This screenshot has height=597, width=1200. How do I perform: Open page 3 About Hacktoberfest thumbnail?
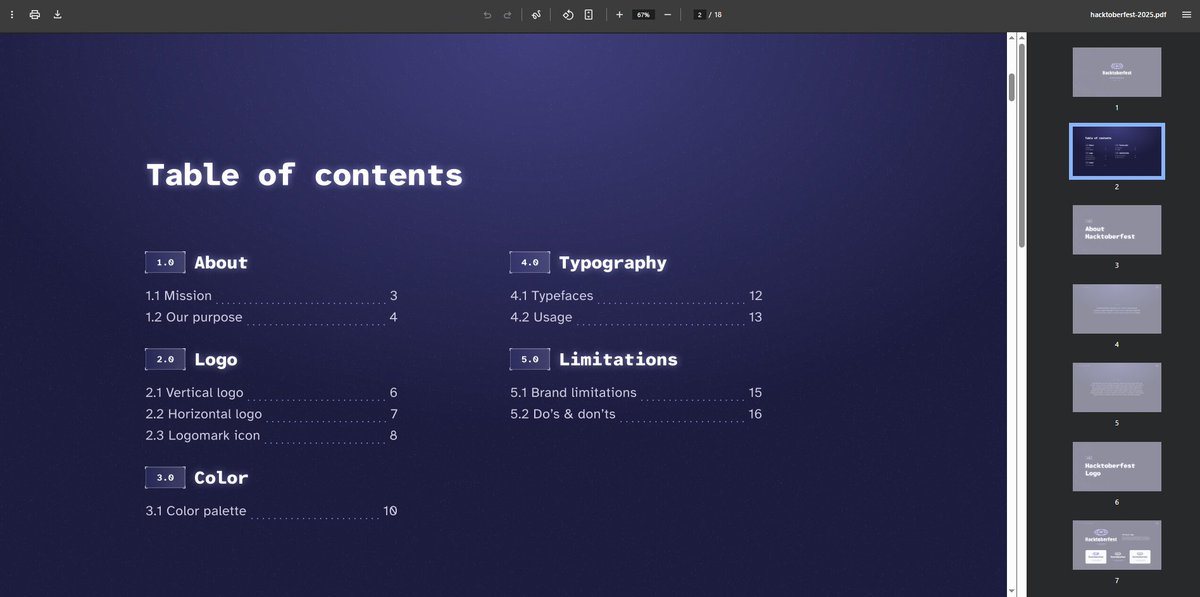[1117, 230]
